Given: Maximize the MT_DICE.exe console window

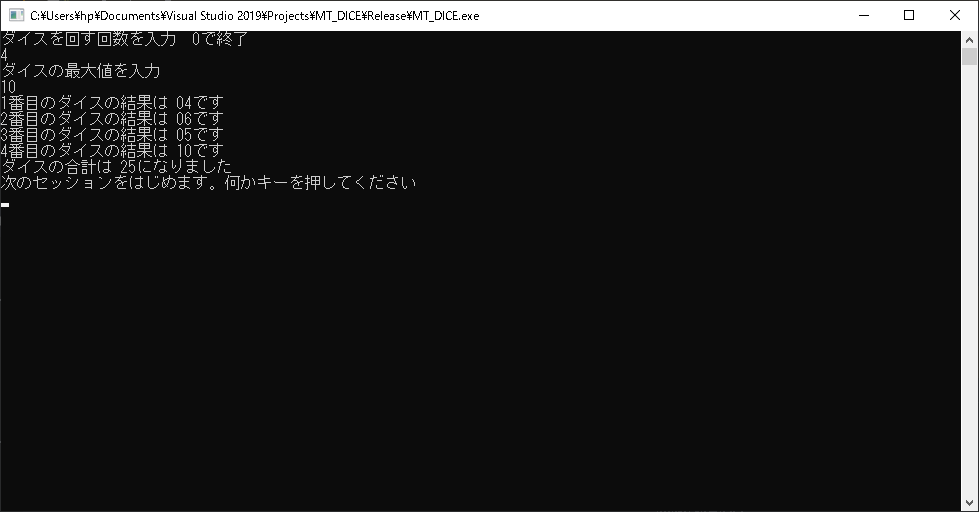Looking at the screenshot, I should click(909, 16).
